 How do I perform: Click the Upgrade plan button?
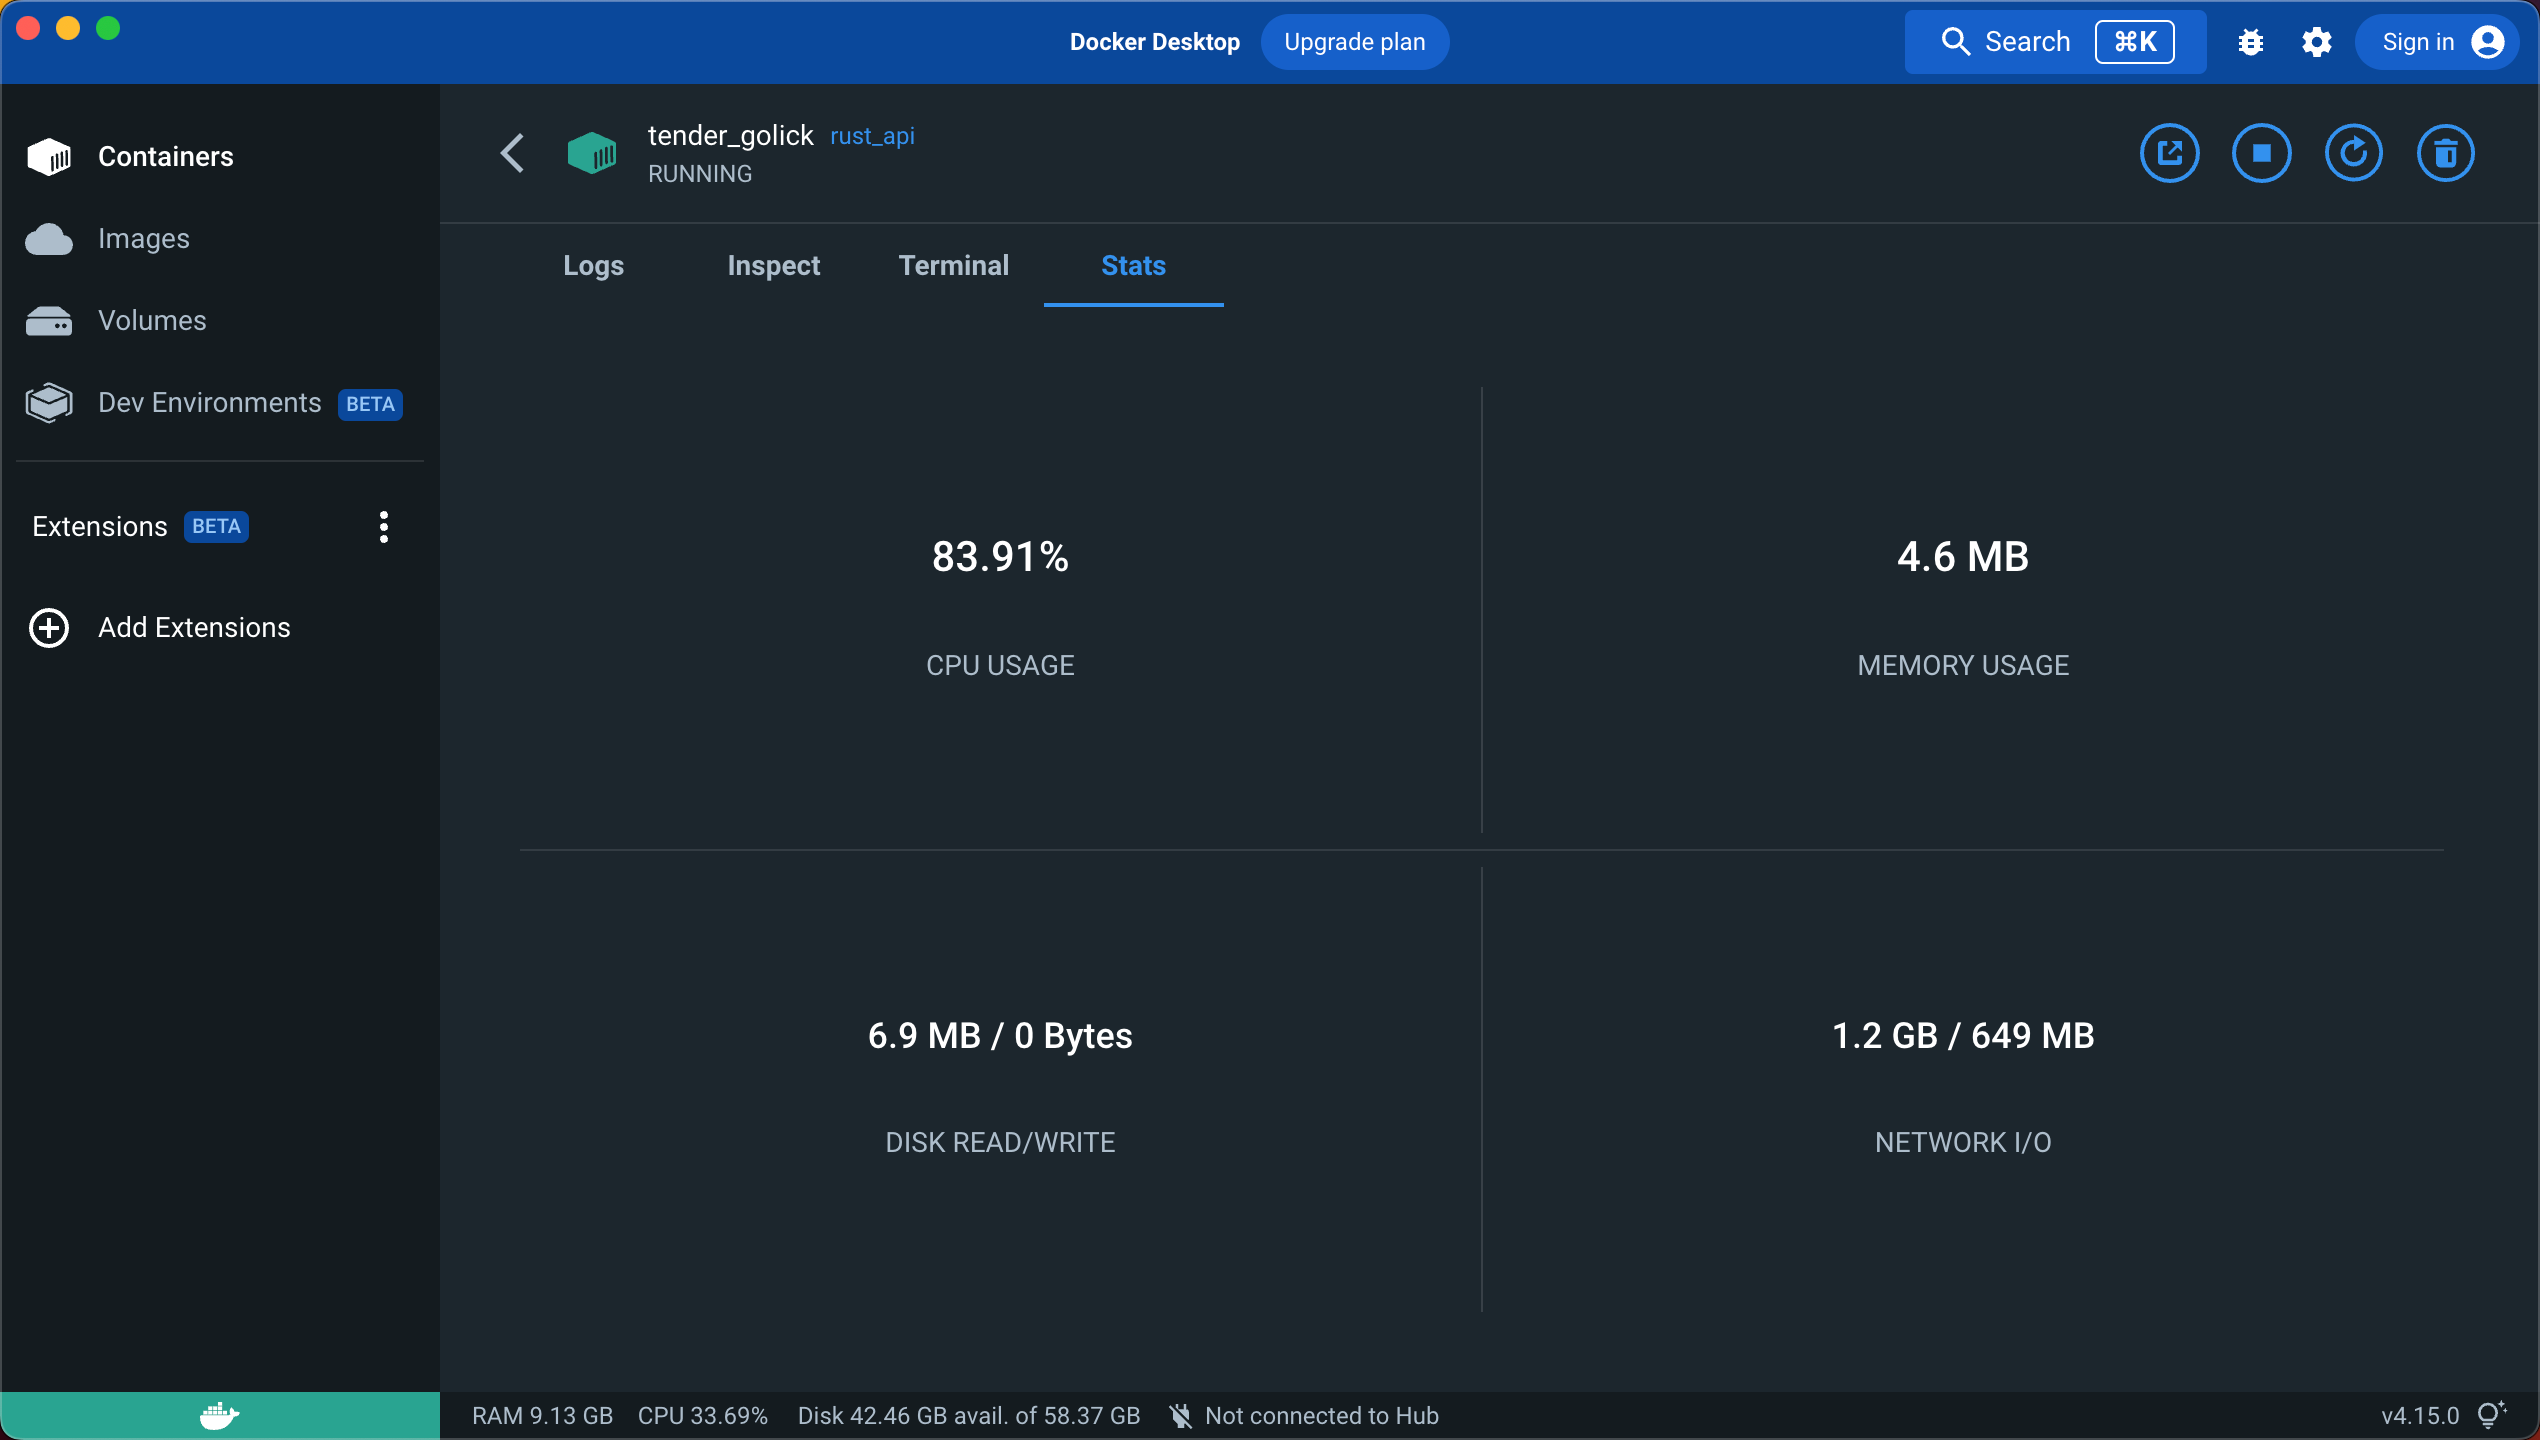pyautogui.click(x=1354, y=42)
